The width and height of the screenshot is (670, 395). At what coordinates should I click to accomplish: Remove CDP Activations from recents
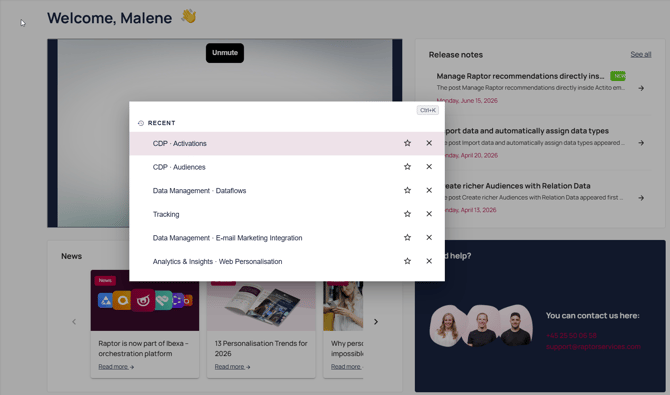pyautogui.click(x=429, y=143)
